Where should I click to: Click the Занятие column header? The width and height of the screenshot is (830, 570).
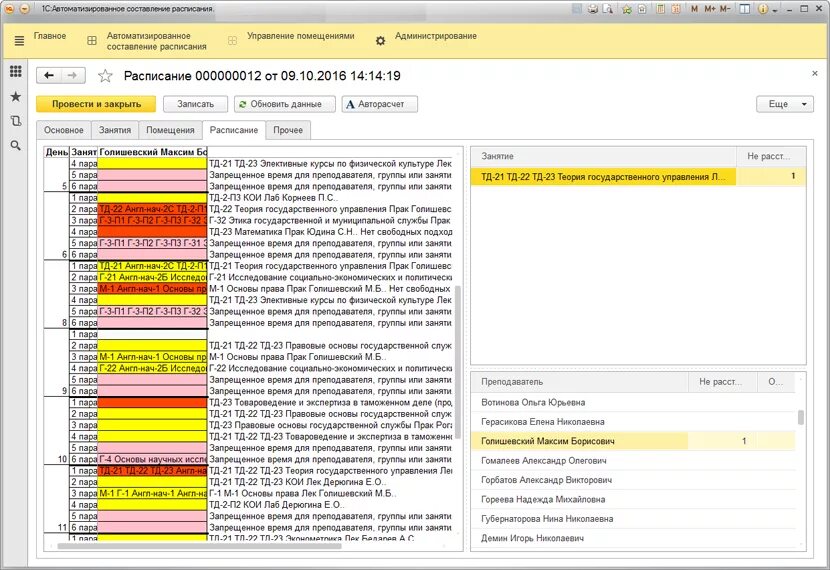click(x=603, y=156)
